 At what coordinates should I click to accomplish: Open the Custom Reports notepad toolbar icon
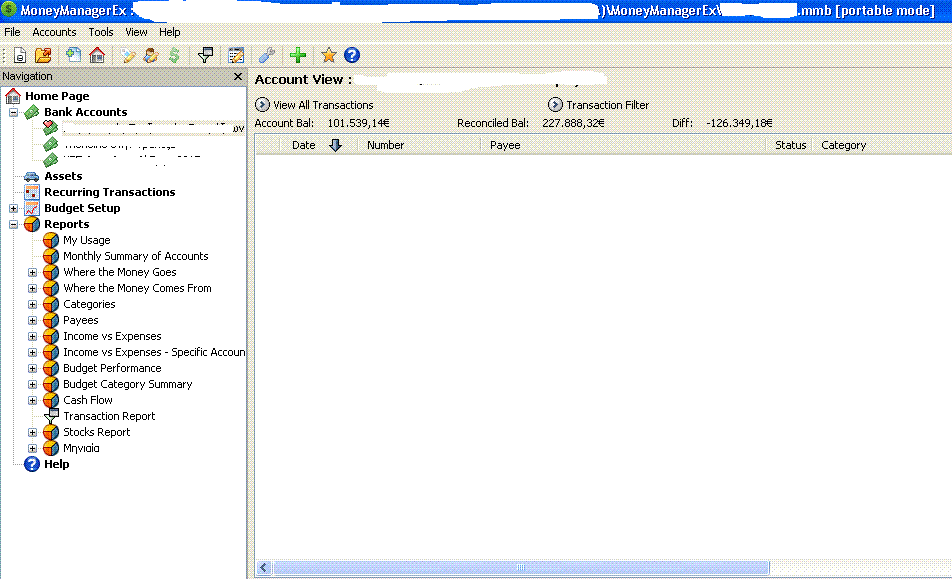(x=236, y=55)
